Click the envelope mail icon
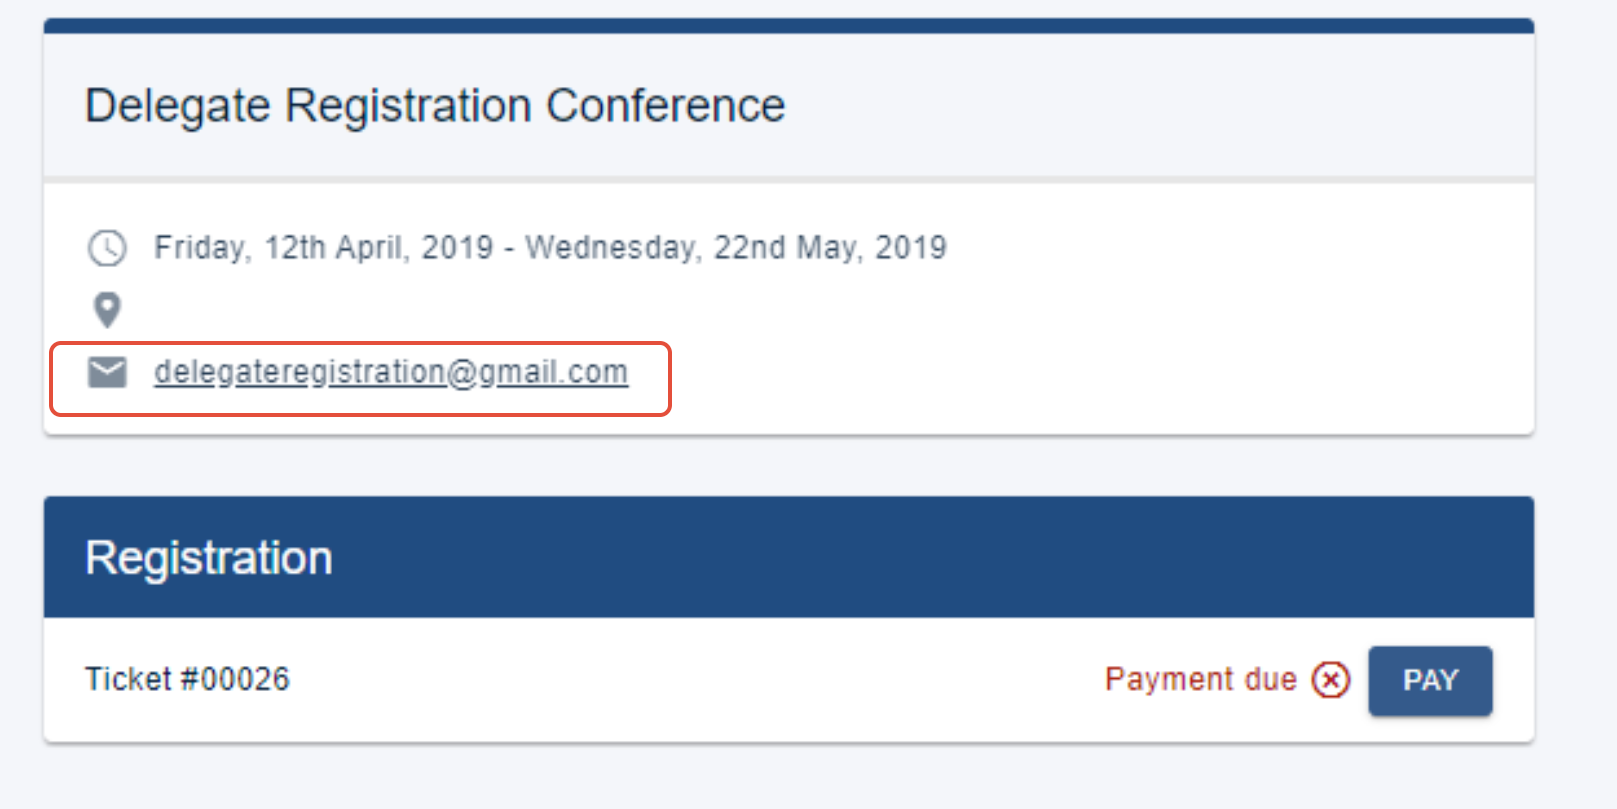The width and height of the screenshot is (1617, 809). point(107,372)
